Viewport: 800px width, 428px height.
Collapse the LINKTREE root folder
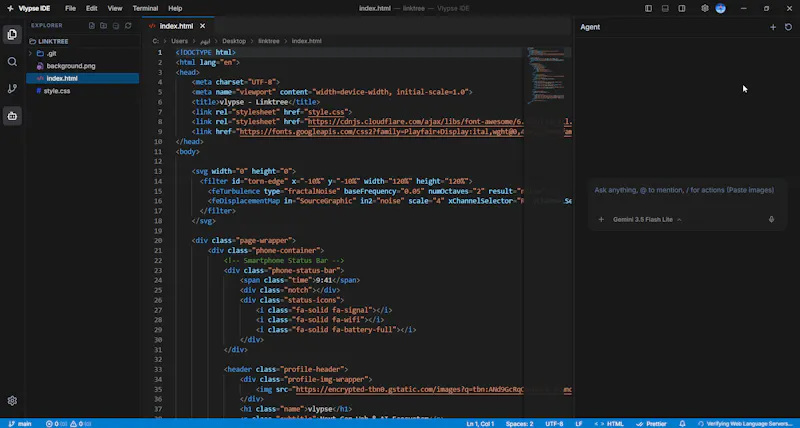[x=83, y=41]
